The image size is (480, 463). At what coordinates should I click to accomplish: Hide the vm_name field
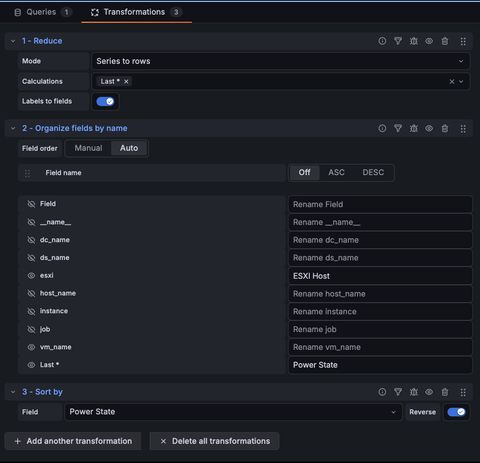(31, 347)
